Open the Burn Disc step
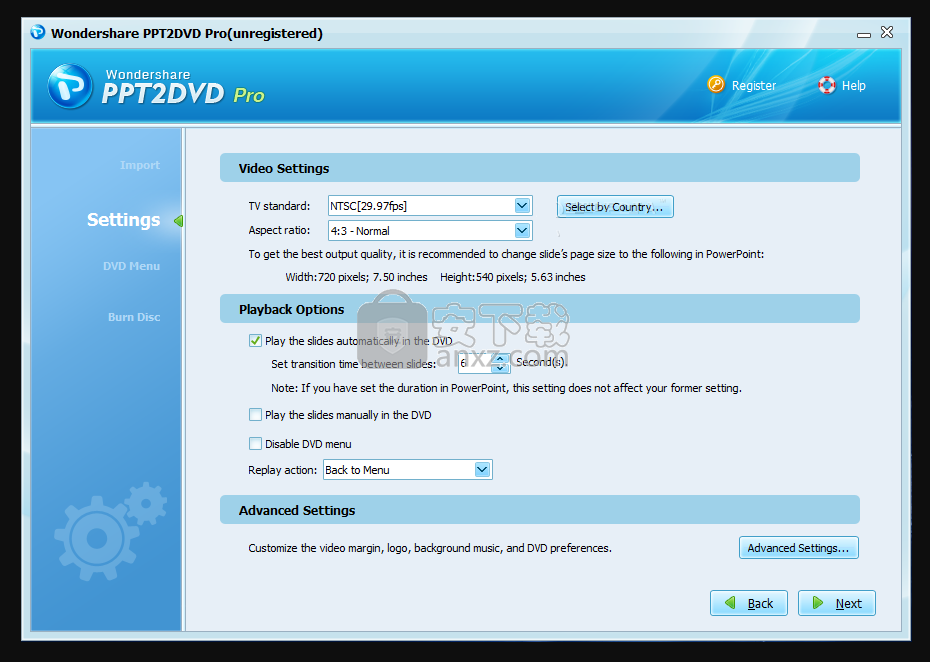The height and width of the screenshot is (662, 930). click(134, 317)
